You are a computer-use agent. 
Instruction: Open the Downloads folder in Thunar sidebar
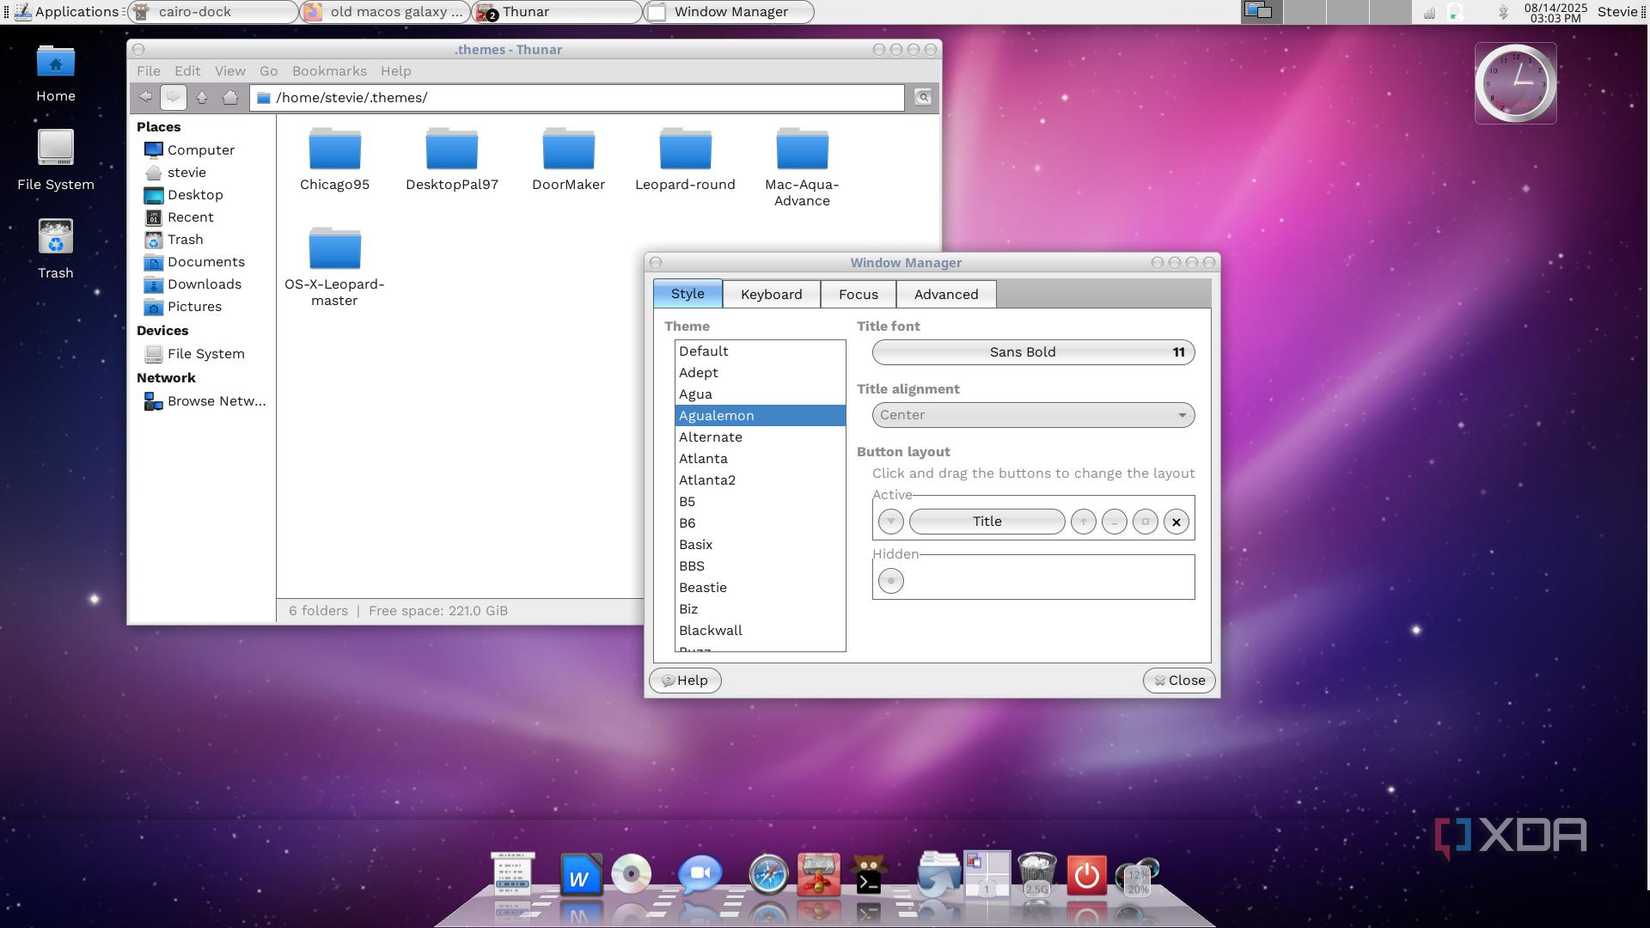coord(203,284)
